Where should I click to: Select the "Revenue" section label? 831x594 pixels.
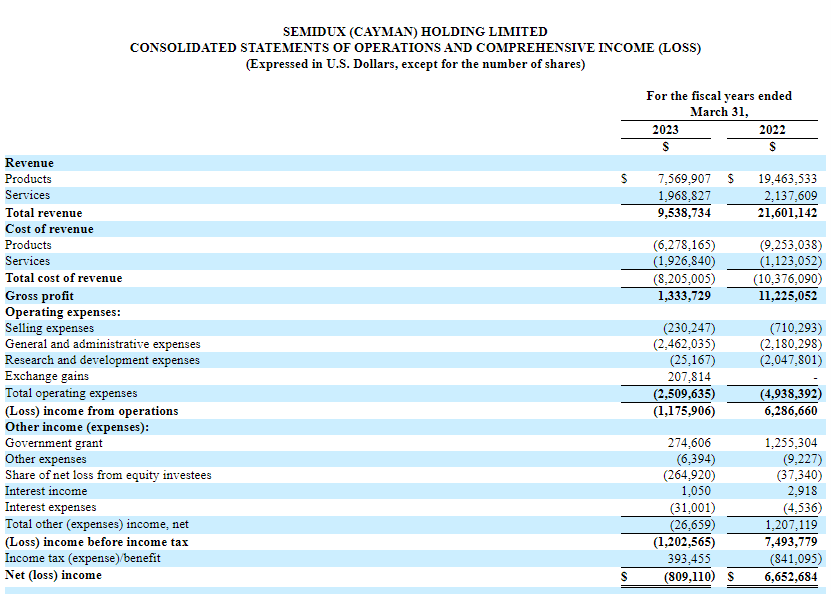click(x=29, y=163)
